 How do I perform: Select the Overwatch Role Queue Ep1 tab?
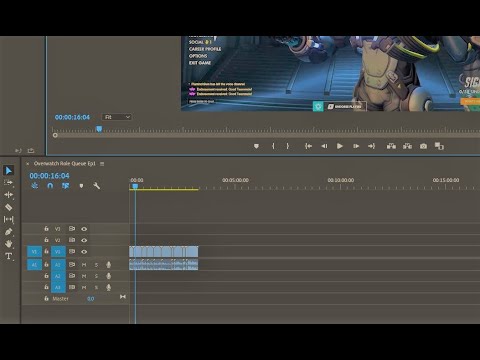tap(65, 164)
